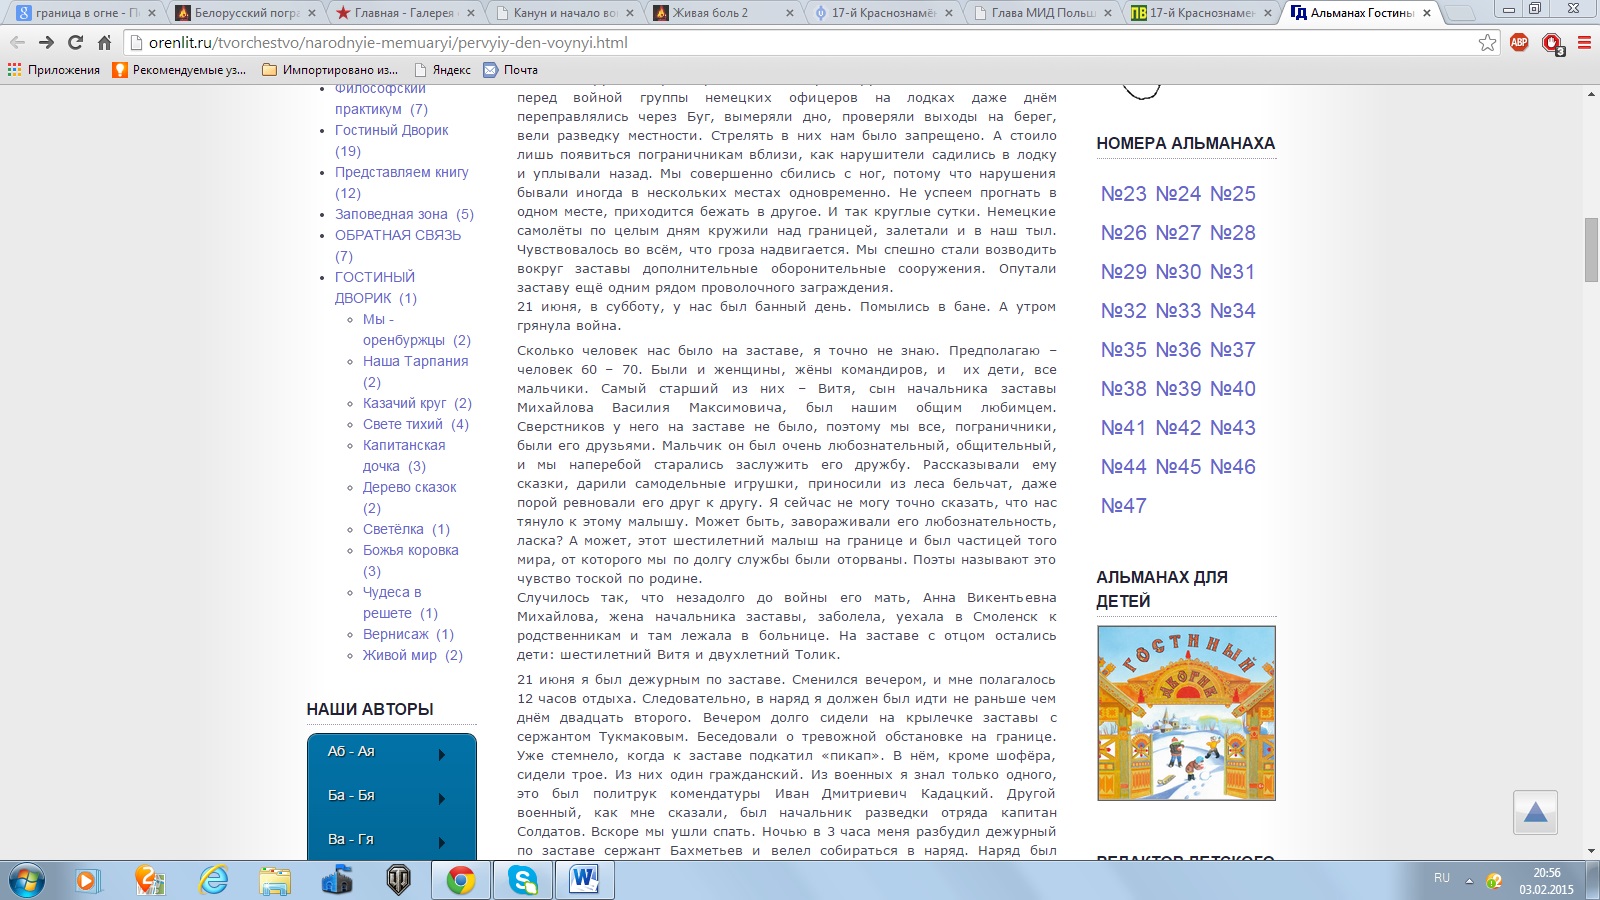Open almanac issue №47 link
The image size is (1600, 900).
coord(1123,506)
